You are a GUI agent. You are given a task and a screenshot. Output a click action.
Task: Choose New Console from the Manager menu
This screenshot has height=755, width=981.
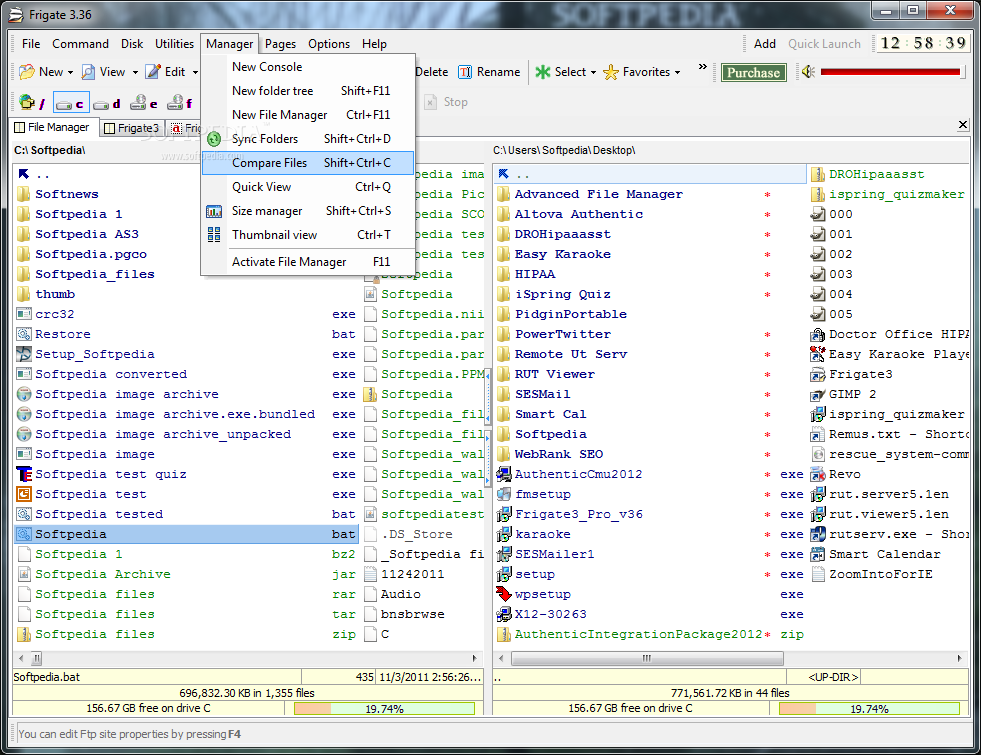click(308, 67)
